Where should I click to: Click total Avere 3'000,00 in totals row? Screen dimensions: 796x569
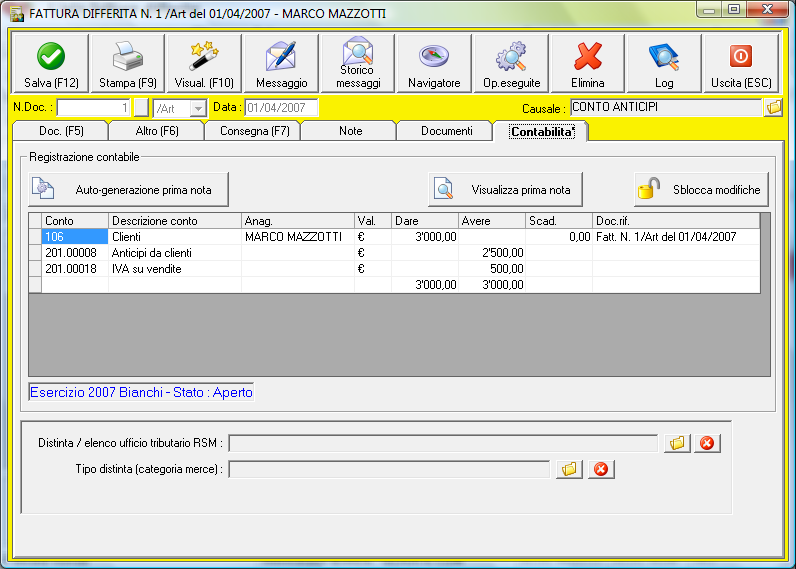(x=492, y=285)
